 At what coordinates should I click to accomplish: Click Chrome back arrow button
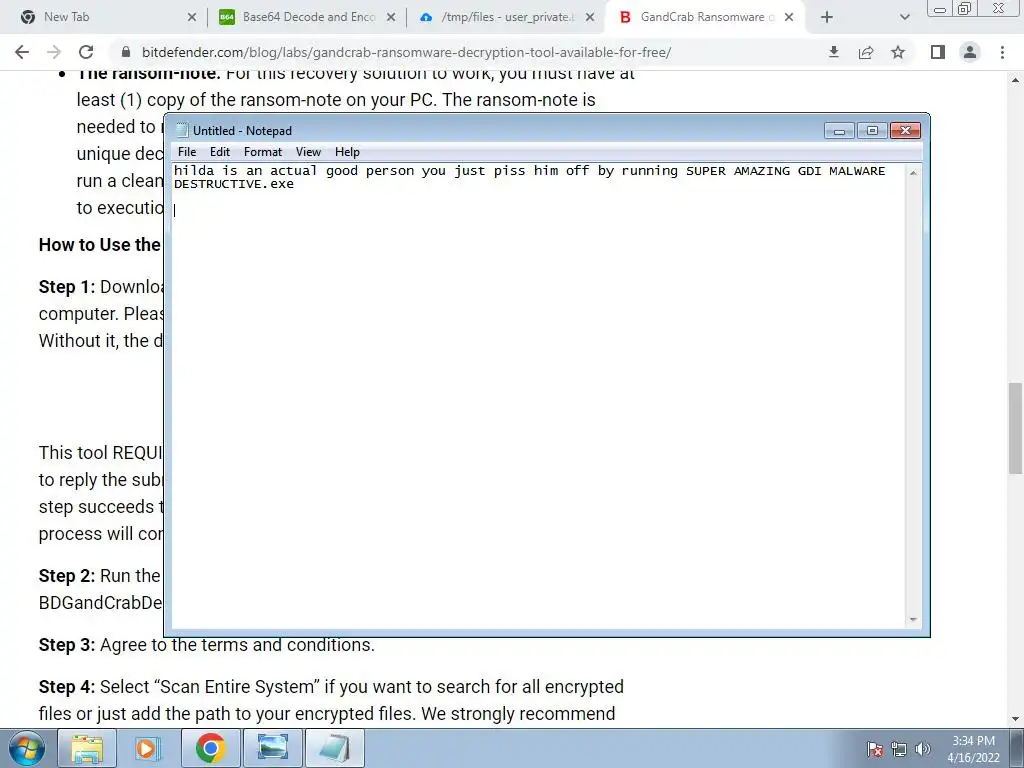click(x=22, y=52)
